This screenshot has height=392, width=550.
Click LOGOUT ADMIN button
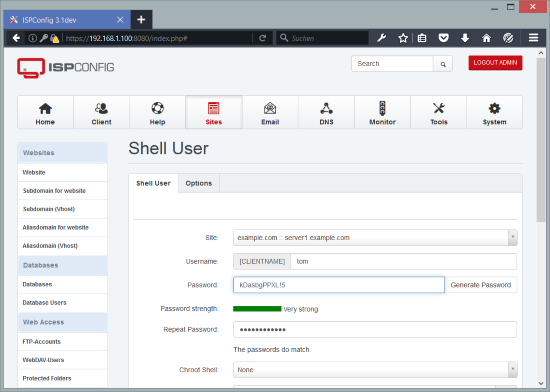[495, 63]
